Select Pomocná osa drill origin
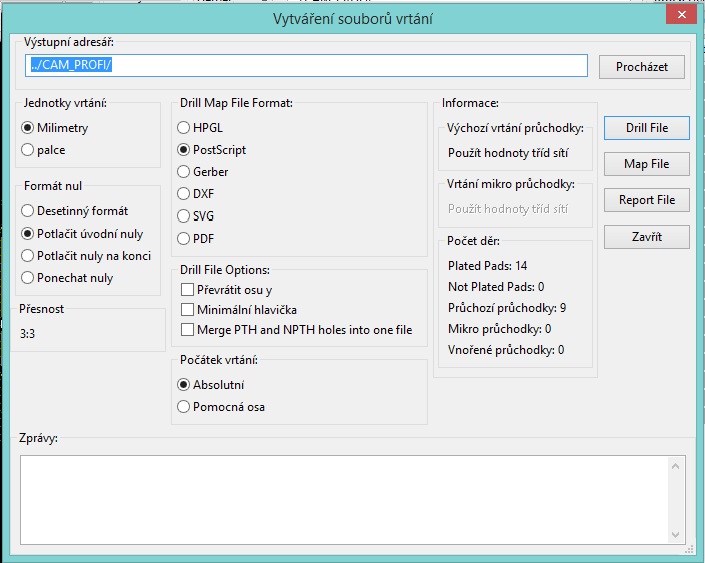The height and width of the screenshot is (563, 705). pyautogui.click(x=183, y=407)
